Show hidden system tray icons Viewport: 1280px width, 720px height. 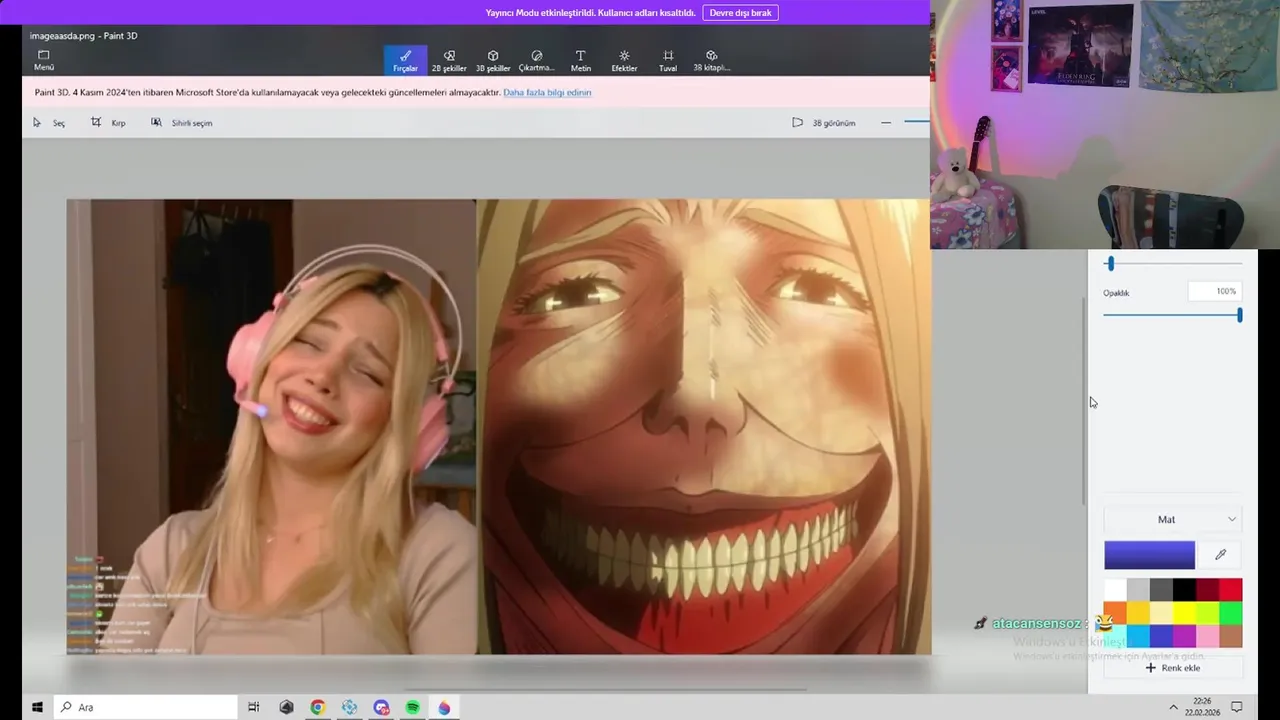pos(1173,707)
